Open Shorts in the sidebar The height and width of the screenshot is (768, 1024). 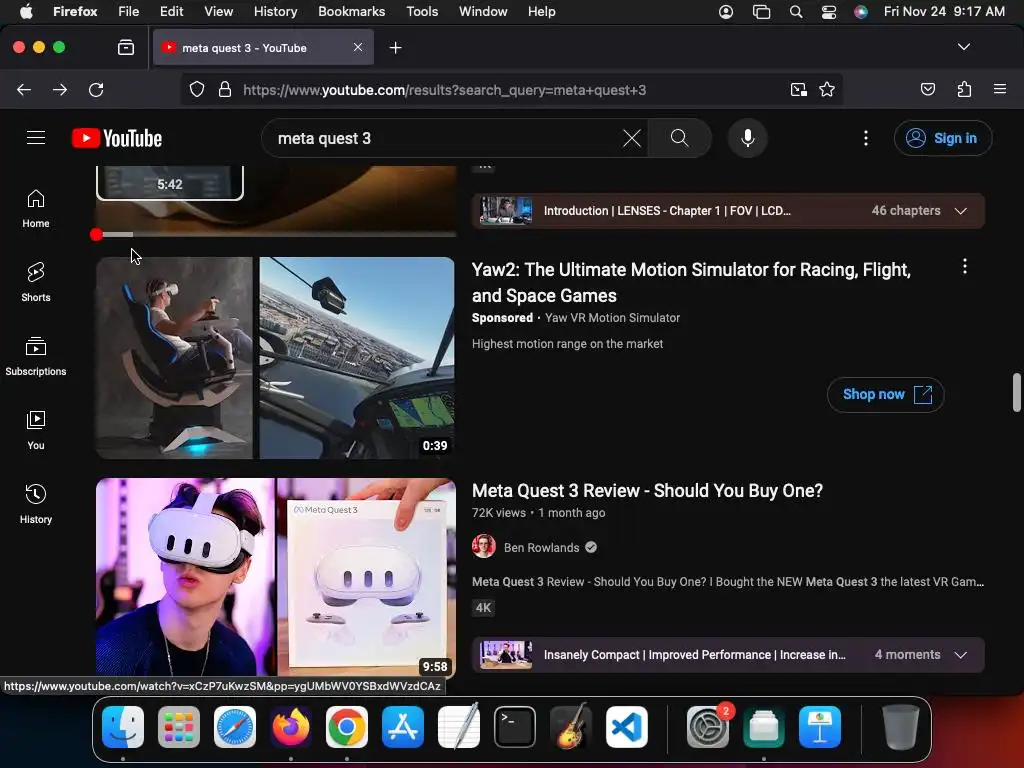pyautogui.click(x=36, y=282)
